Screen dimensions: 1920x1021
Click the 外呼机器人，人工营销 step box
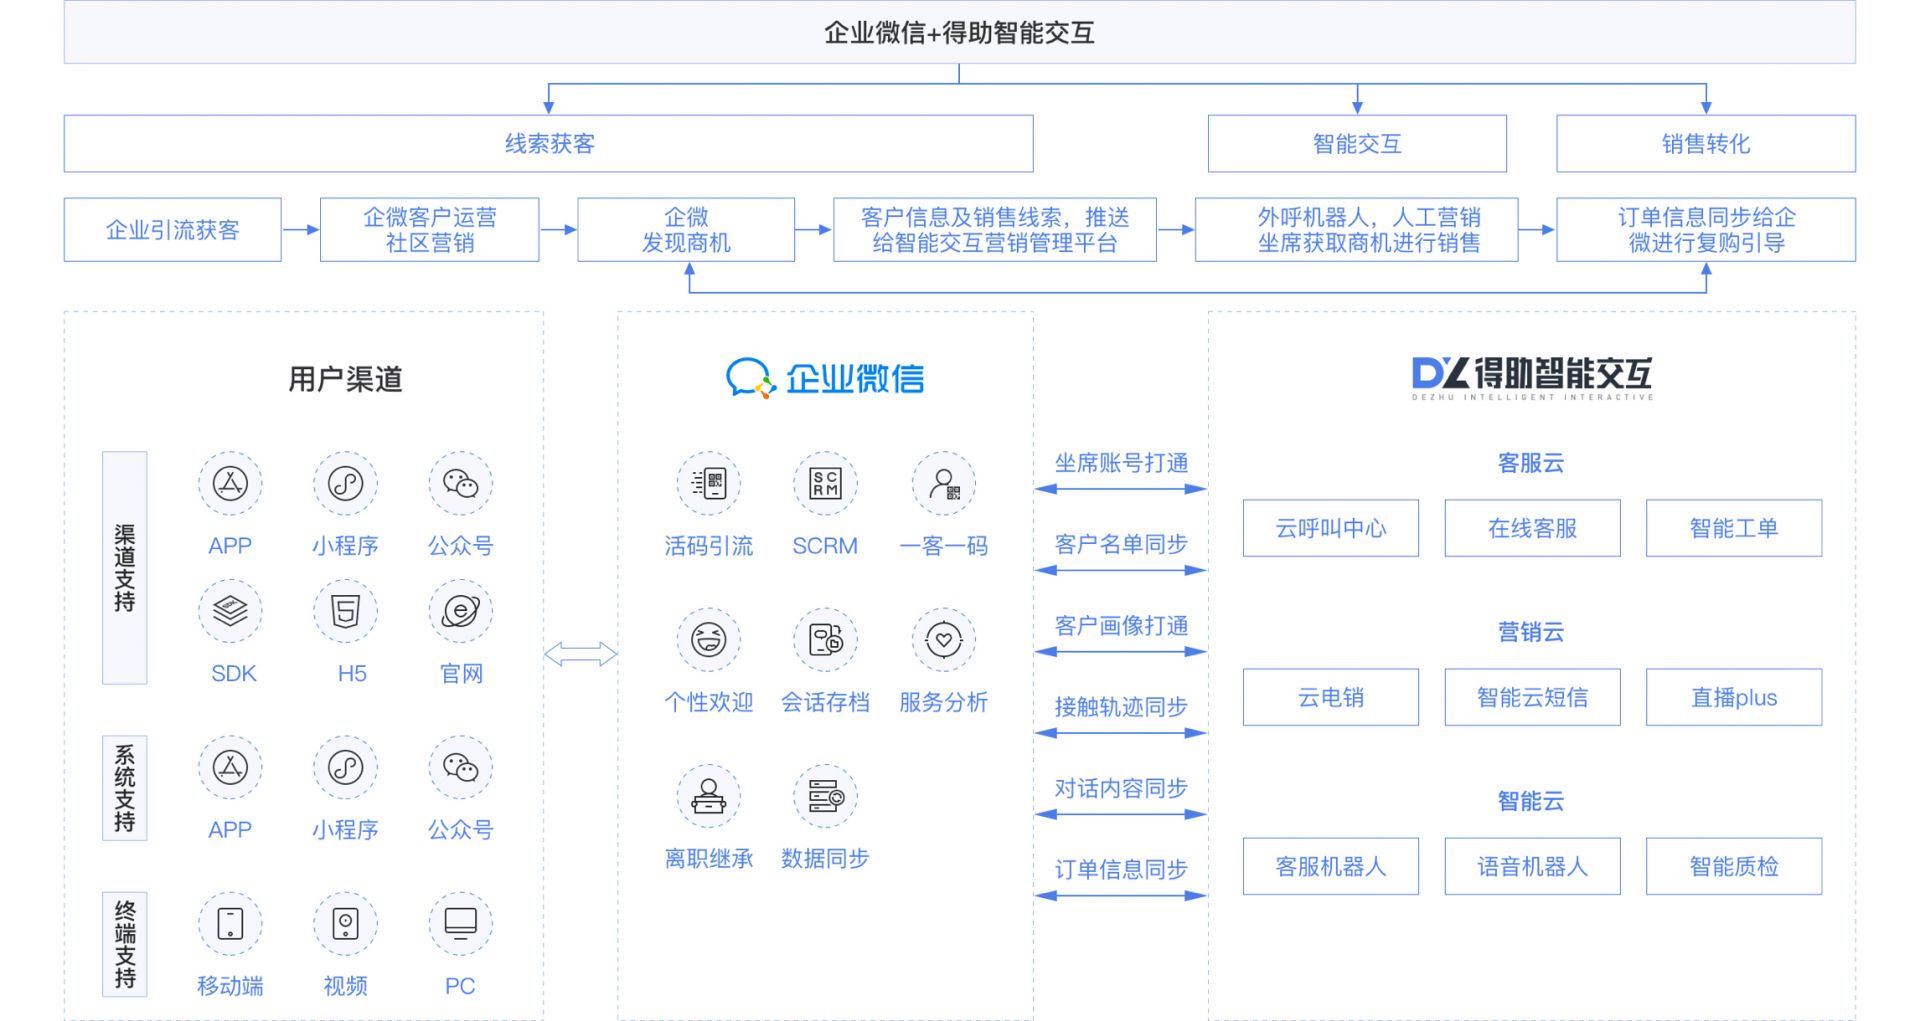1356,230
